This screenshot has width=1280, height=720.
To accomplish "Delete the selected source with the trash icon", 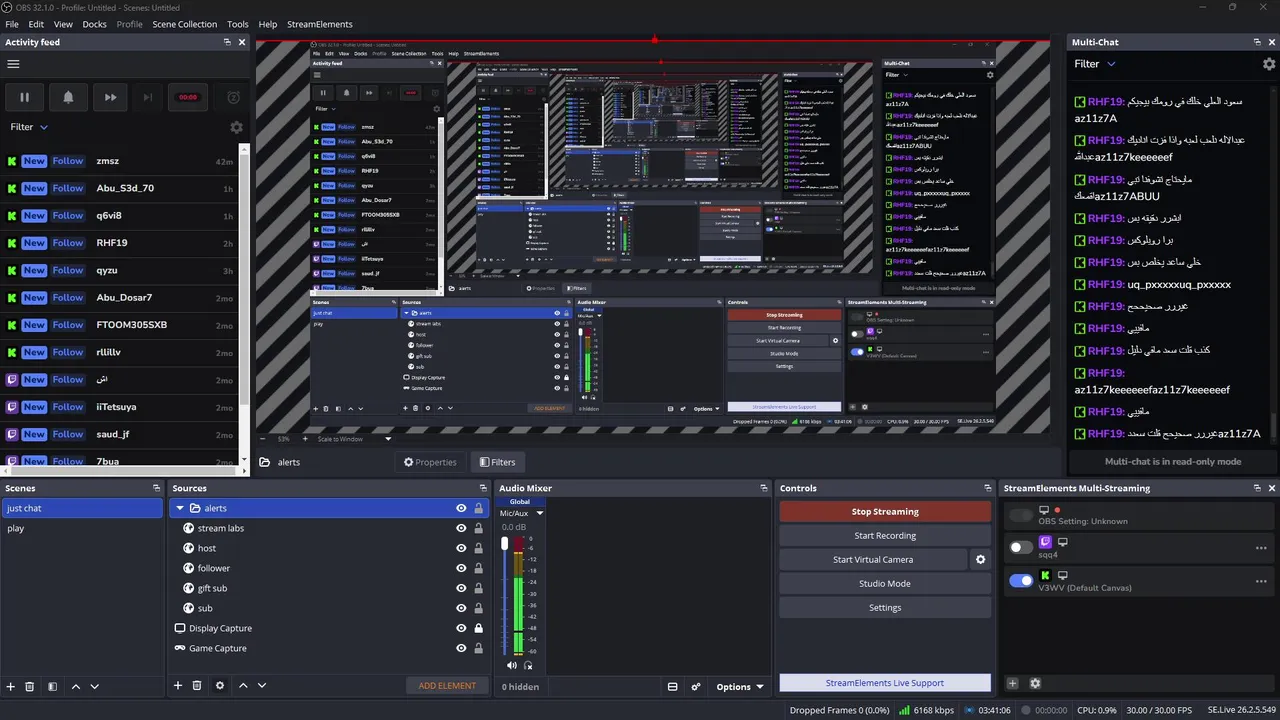I will click(x=197, y=685).
